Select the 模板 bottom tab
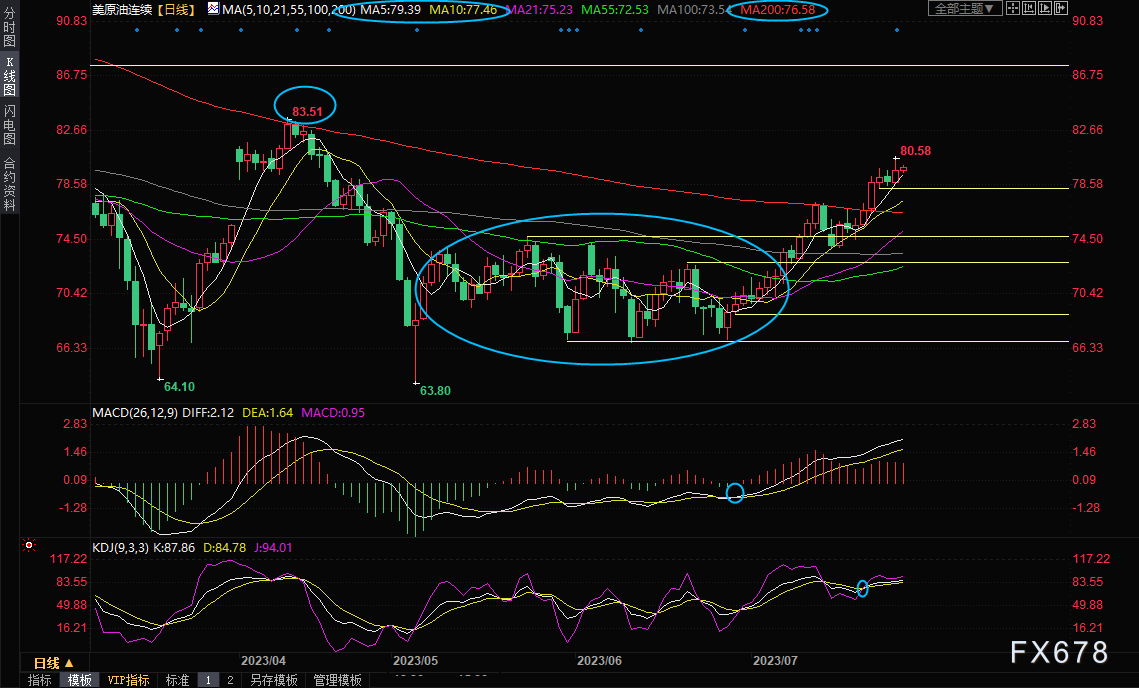The image size is (1139, 688). [80, 680]
